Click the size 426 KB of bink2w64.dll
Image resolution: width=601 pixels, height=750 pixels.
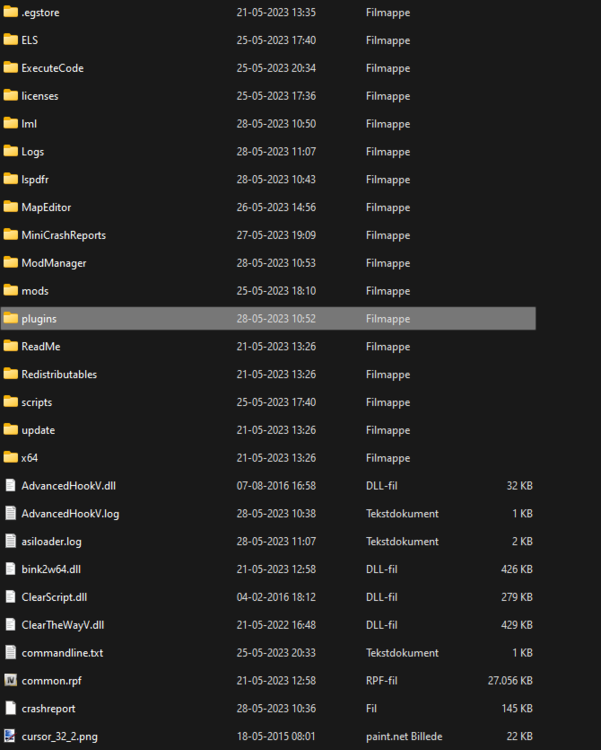click(517, 569)
